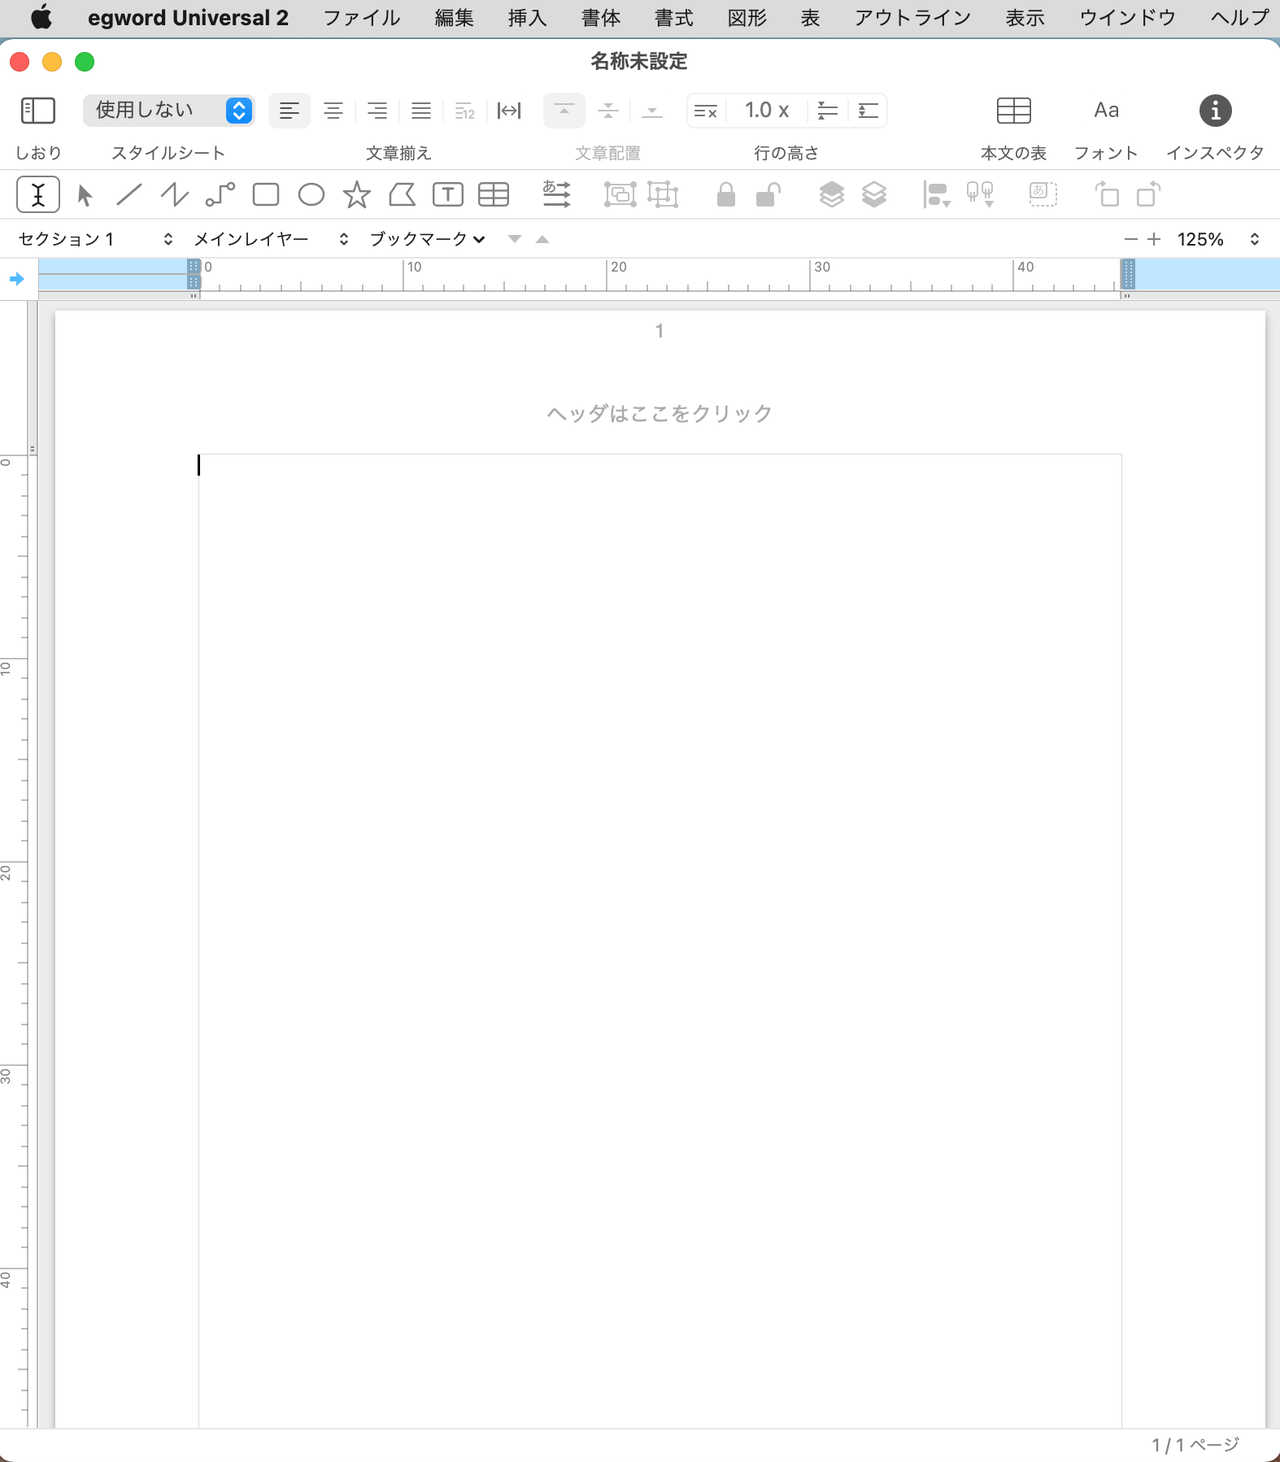Open the 書体 menu
Viewport: 1280px width, 1462px height.
click(x=601, y=18)
